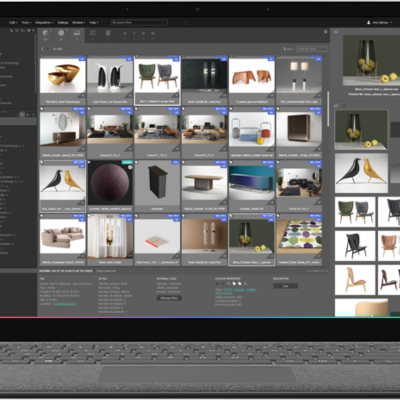
Task: Click the gear icon above the thumbnail grid
Action: 326,32
